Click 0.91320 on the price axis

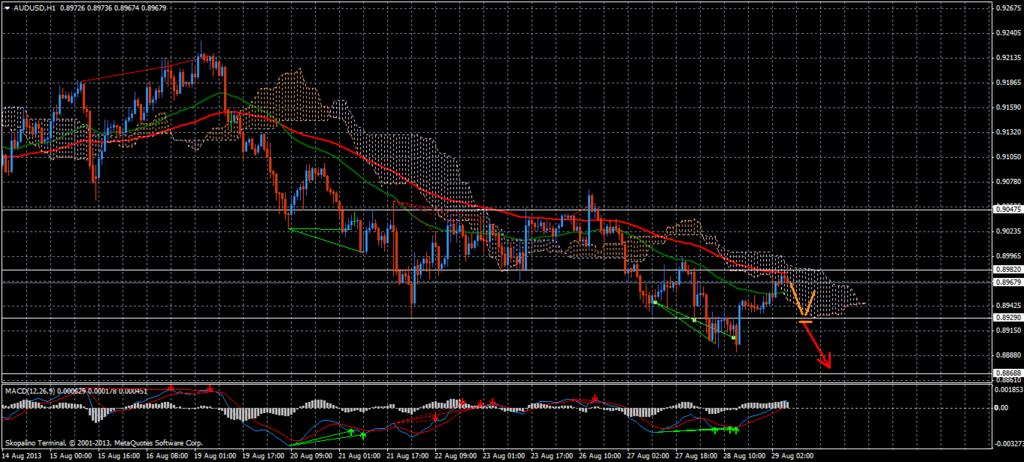pos(1007,132)
